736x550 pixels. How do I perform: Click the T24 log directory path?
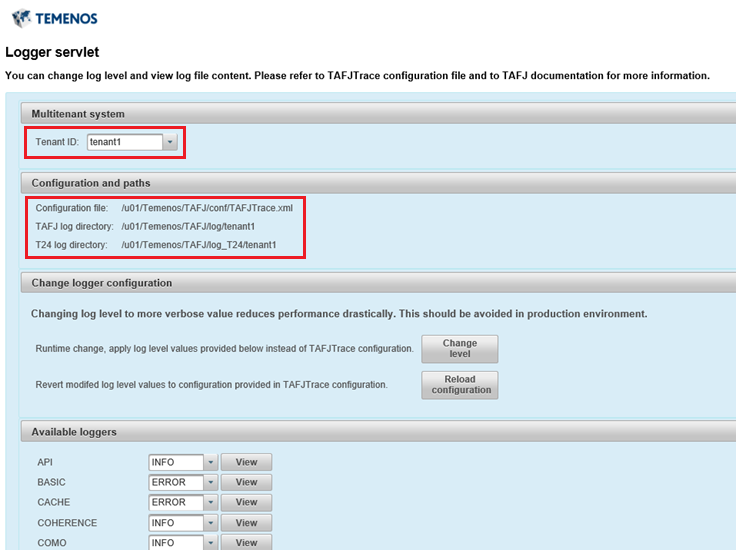[198, 245]
